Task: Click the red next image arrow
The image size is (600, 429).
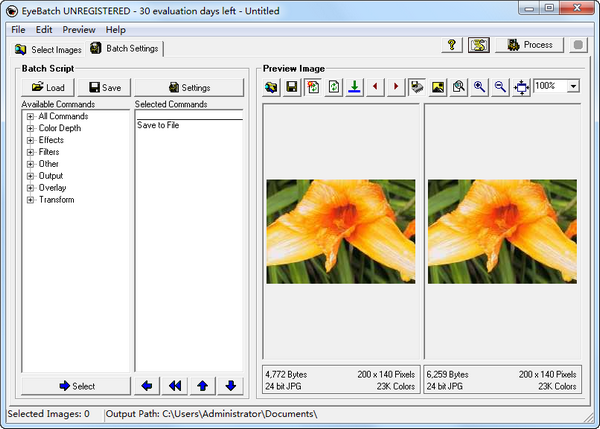Action: click(396, 87)
